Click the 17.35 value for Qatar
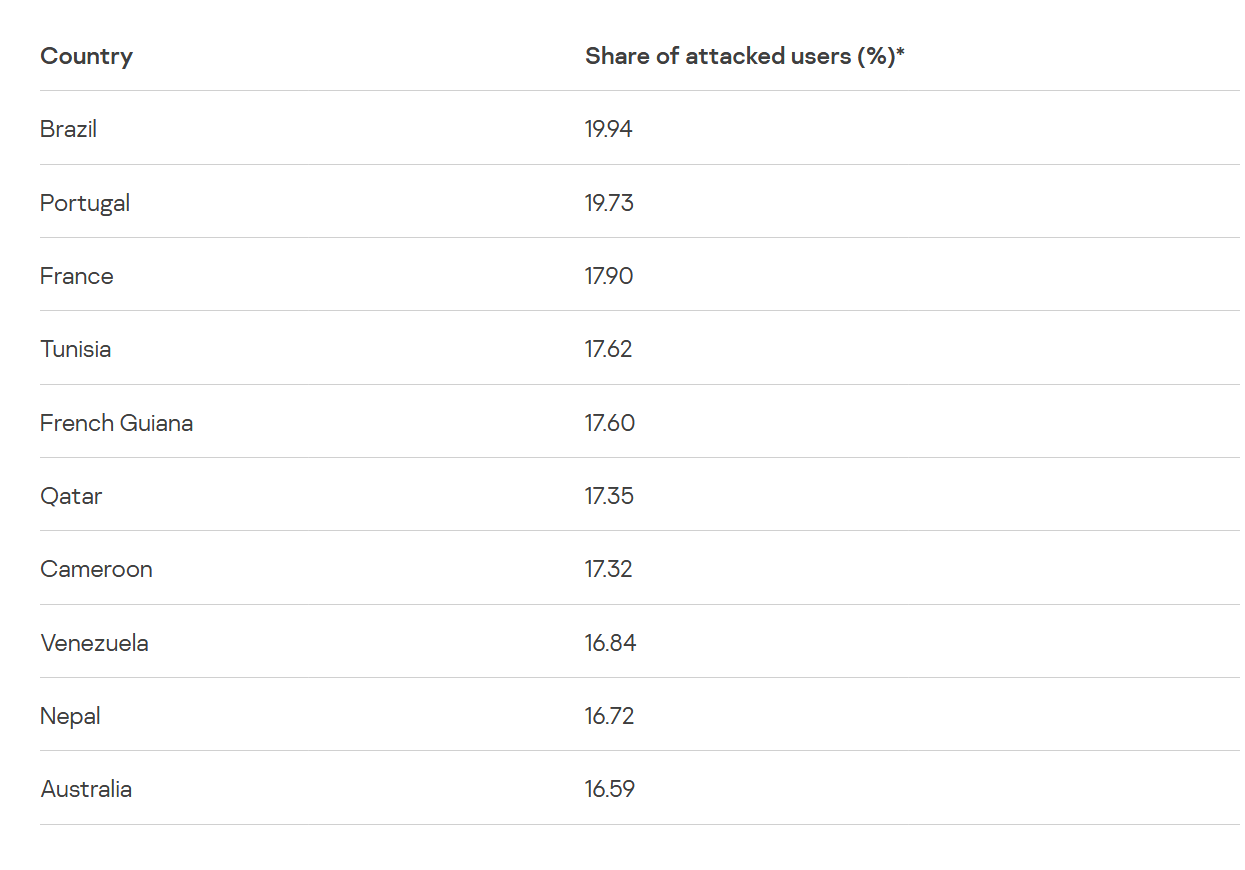The image size is (1245, 870). (609, 496)
